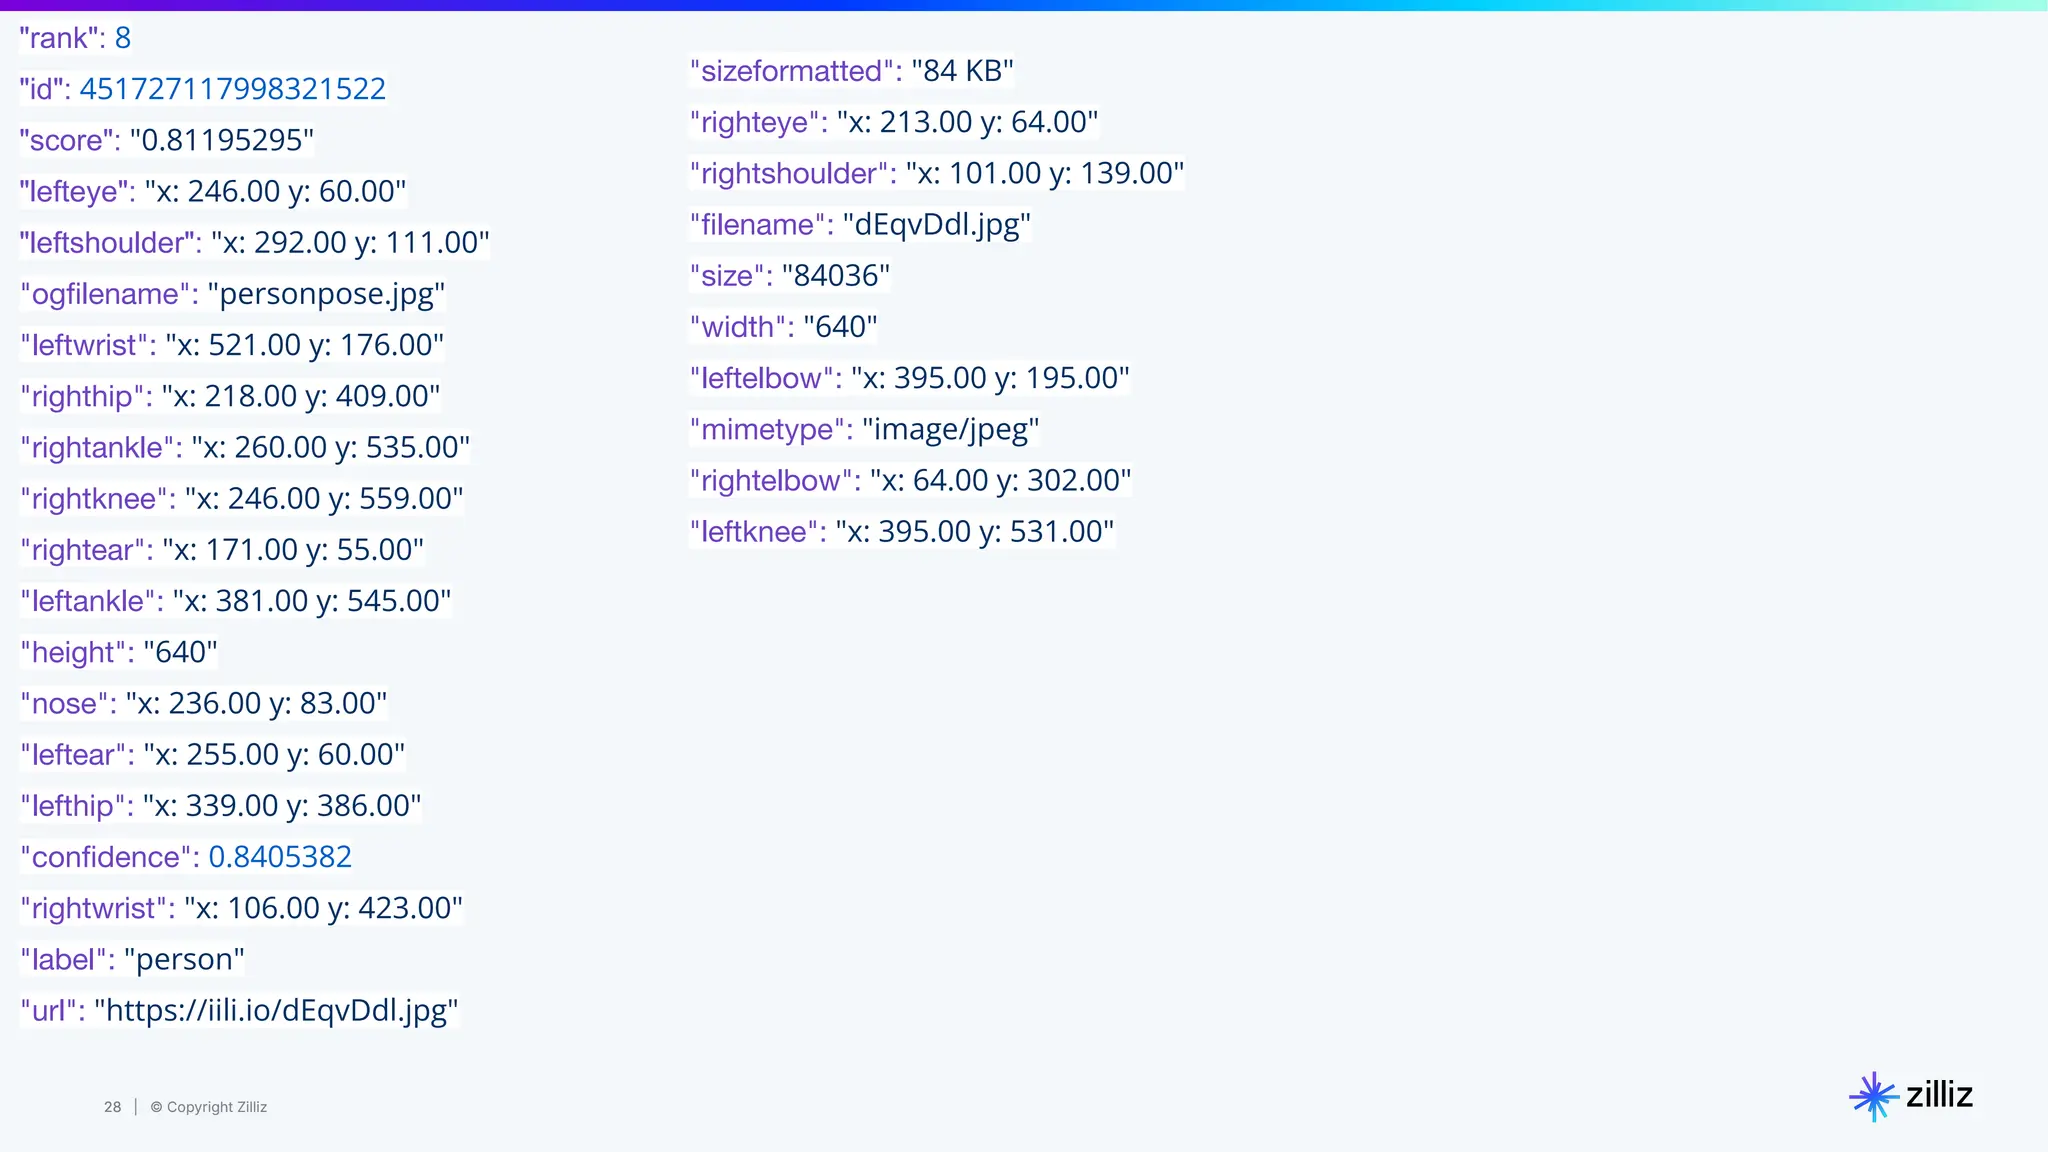Click the "height" 640 line

[118, 652]
